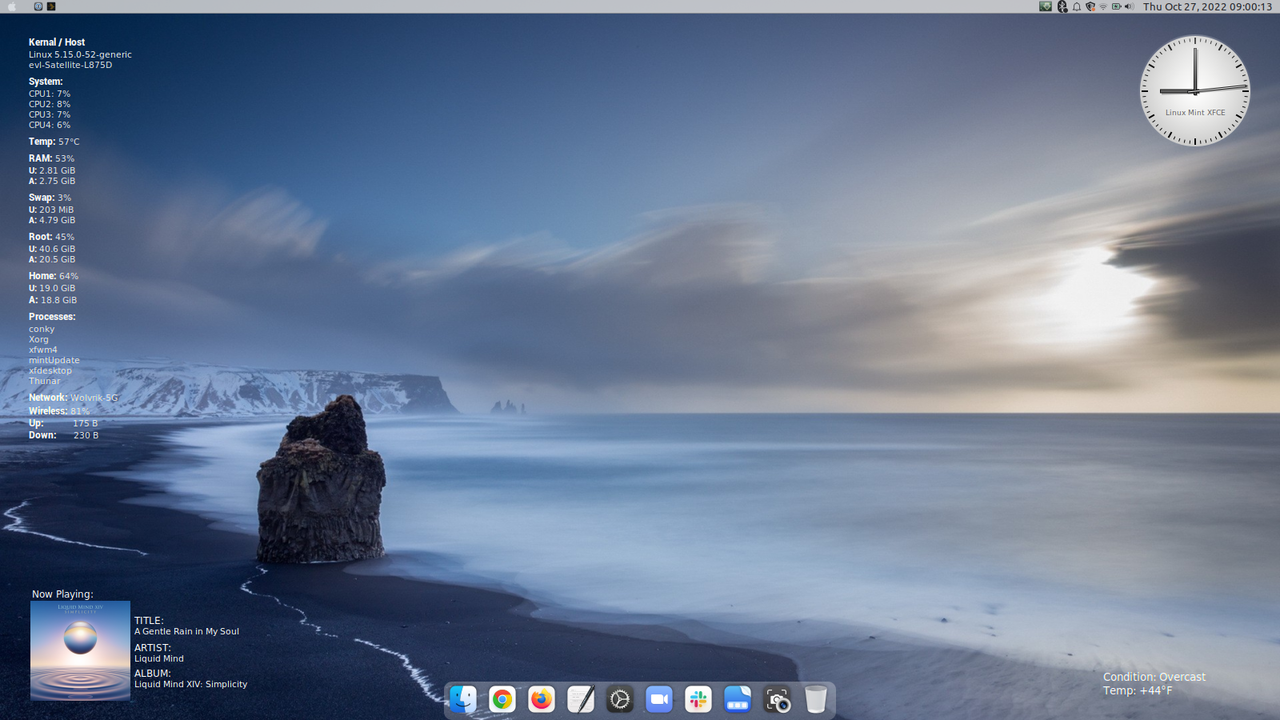Open the blue document app in the dock
The width and height of the screenshot is (1280, 720).
[738, 699]
